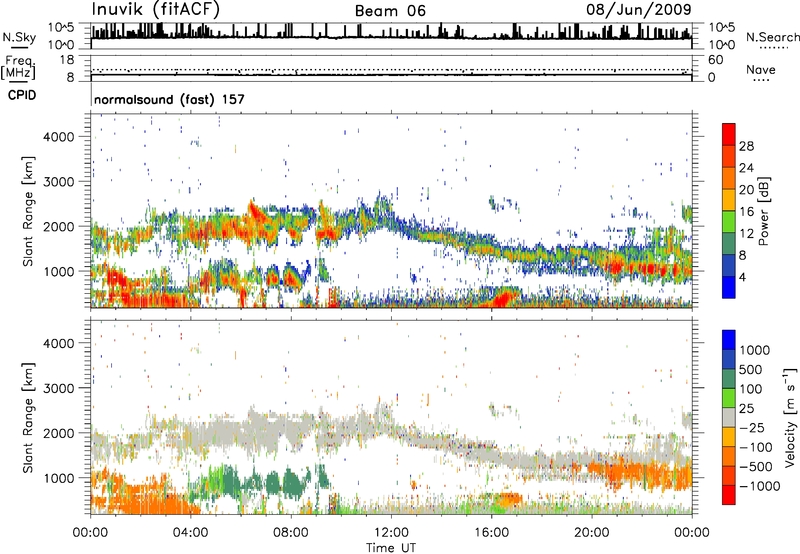The image size is (800, 554).
Task: Click the Velocity [m s-1] colorbar title
Action: pos(791,417)
